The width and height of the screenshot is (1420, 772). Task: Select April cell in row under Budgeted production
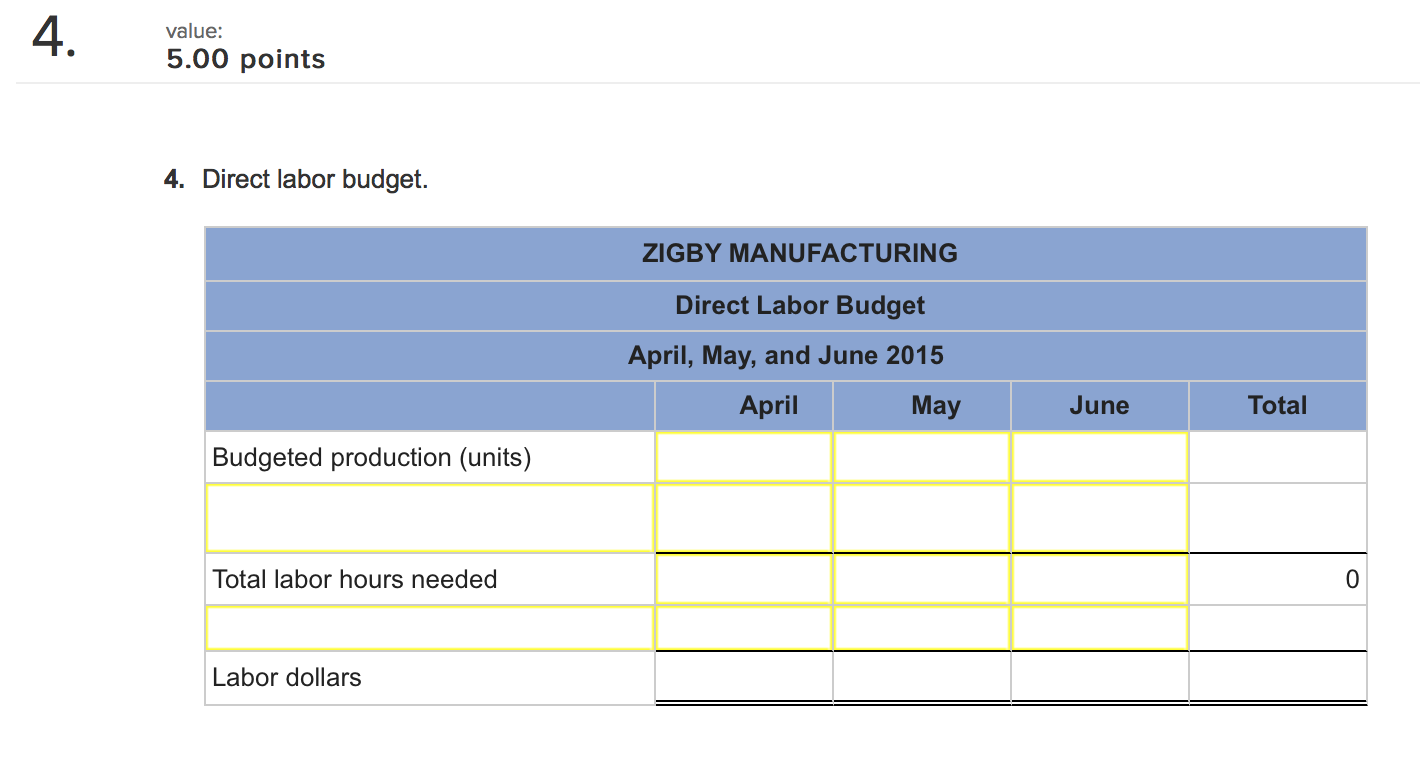click(744, 518)
